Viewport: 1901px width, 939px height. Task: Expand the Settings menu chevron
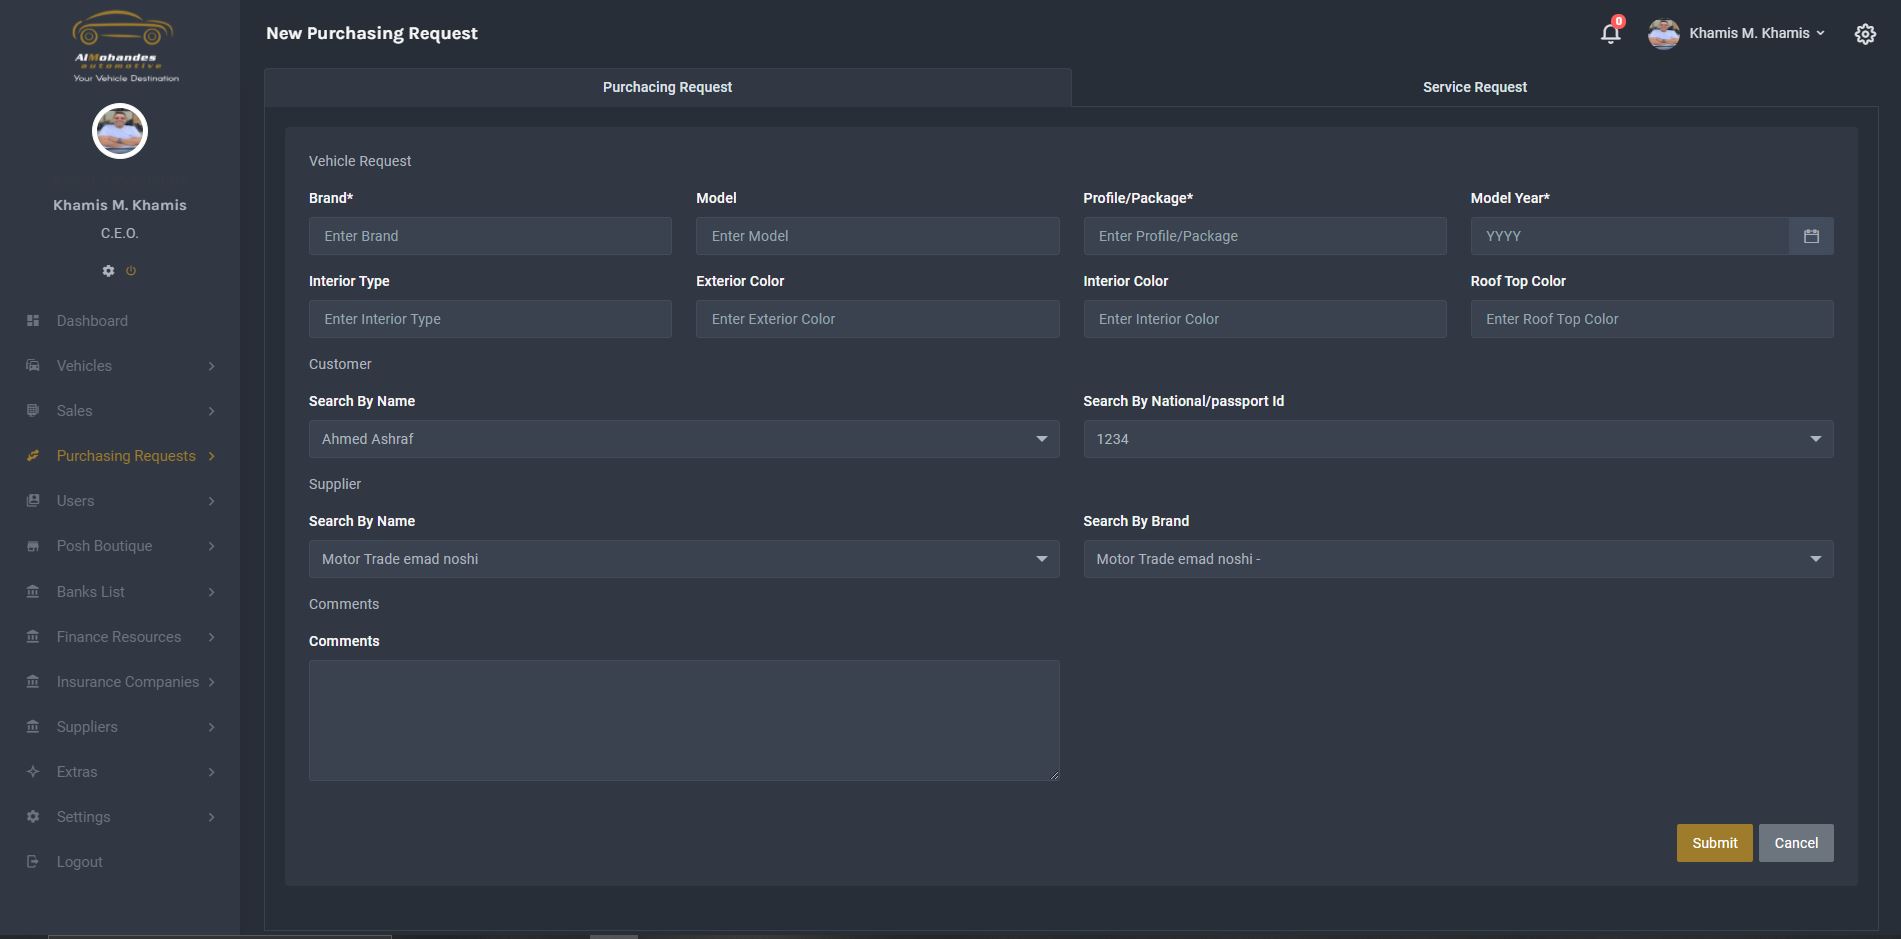click(x=211, y=817)
